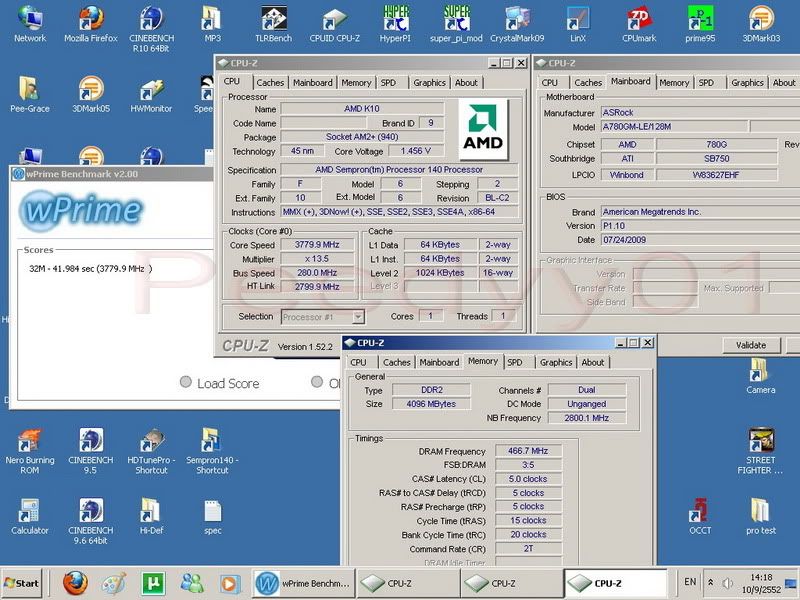Open SPD tab in Memory window
800x600 pixels.
515,362
